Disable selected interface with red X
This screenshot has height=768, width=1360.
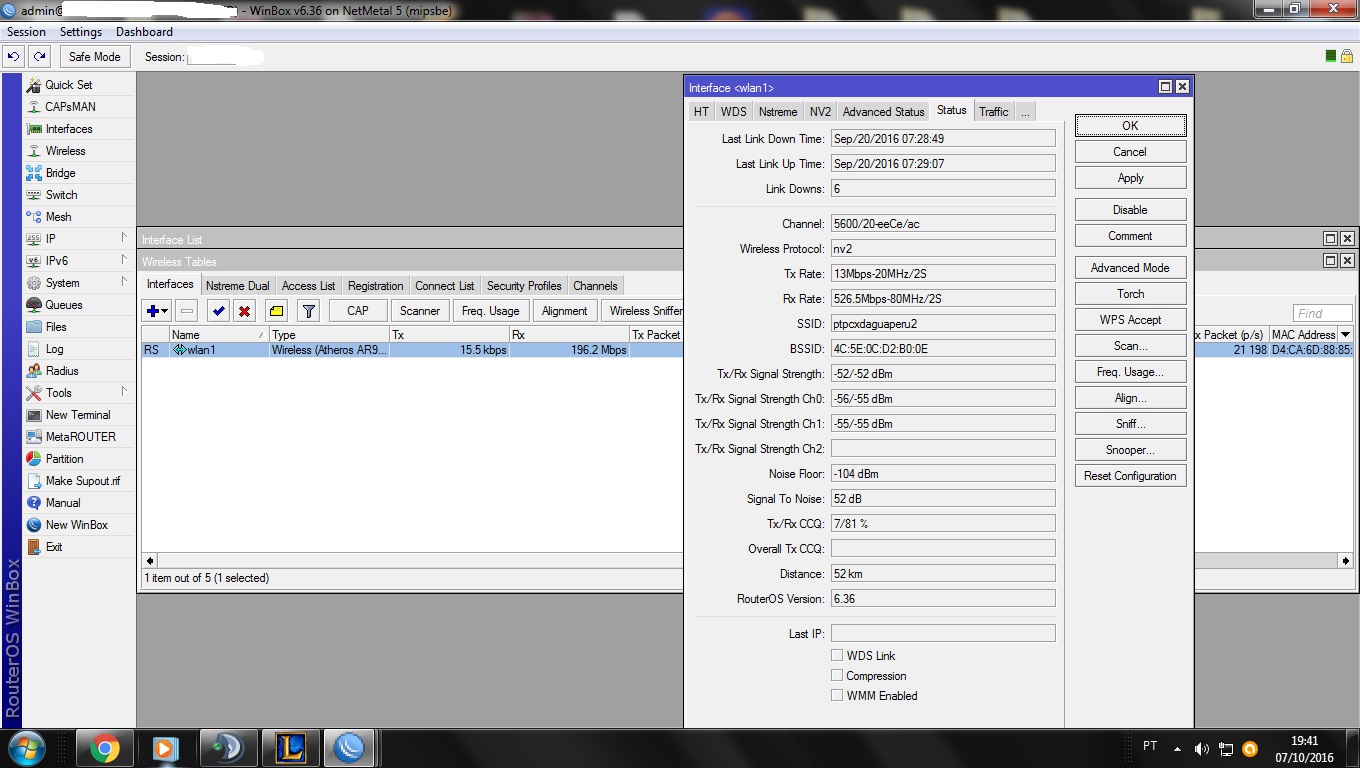click(244, 311)
